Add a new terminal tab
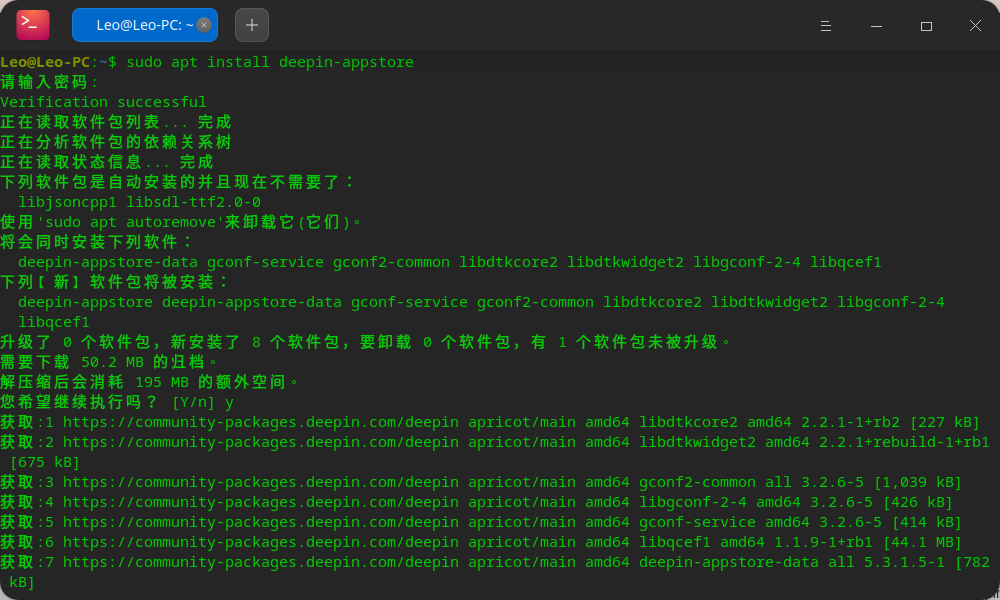The width and height of the screenshot is (1000, 600). click(x=252, y=25)
